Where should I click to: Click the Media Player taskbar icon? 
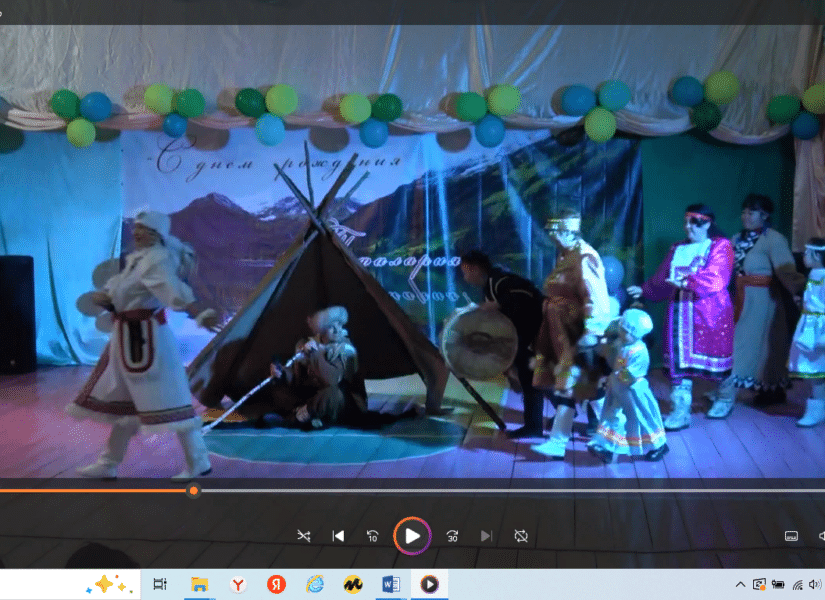429,584
